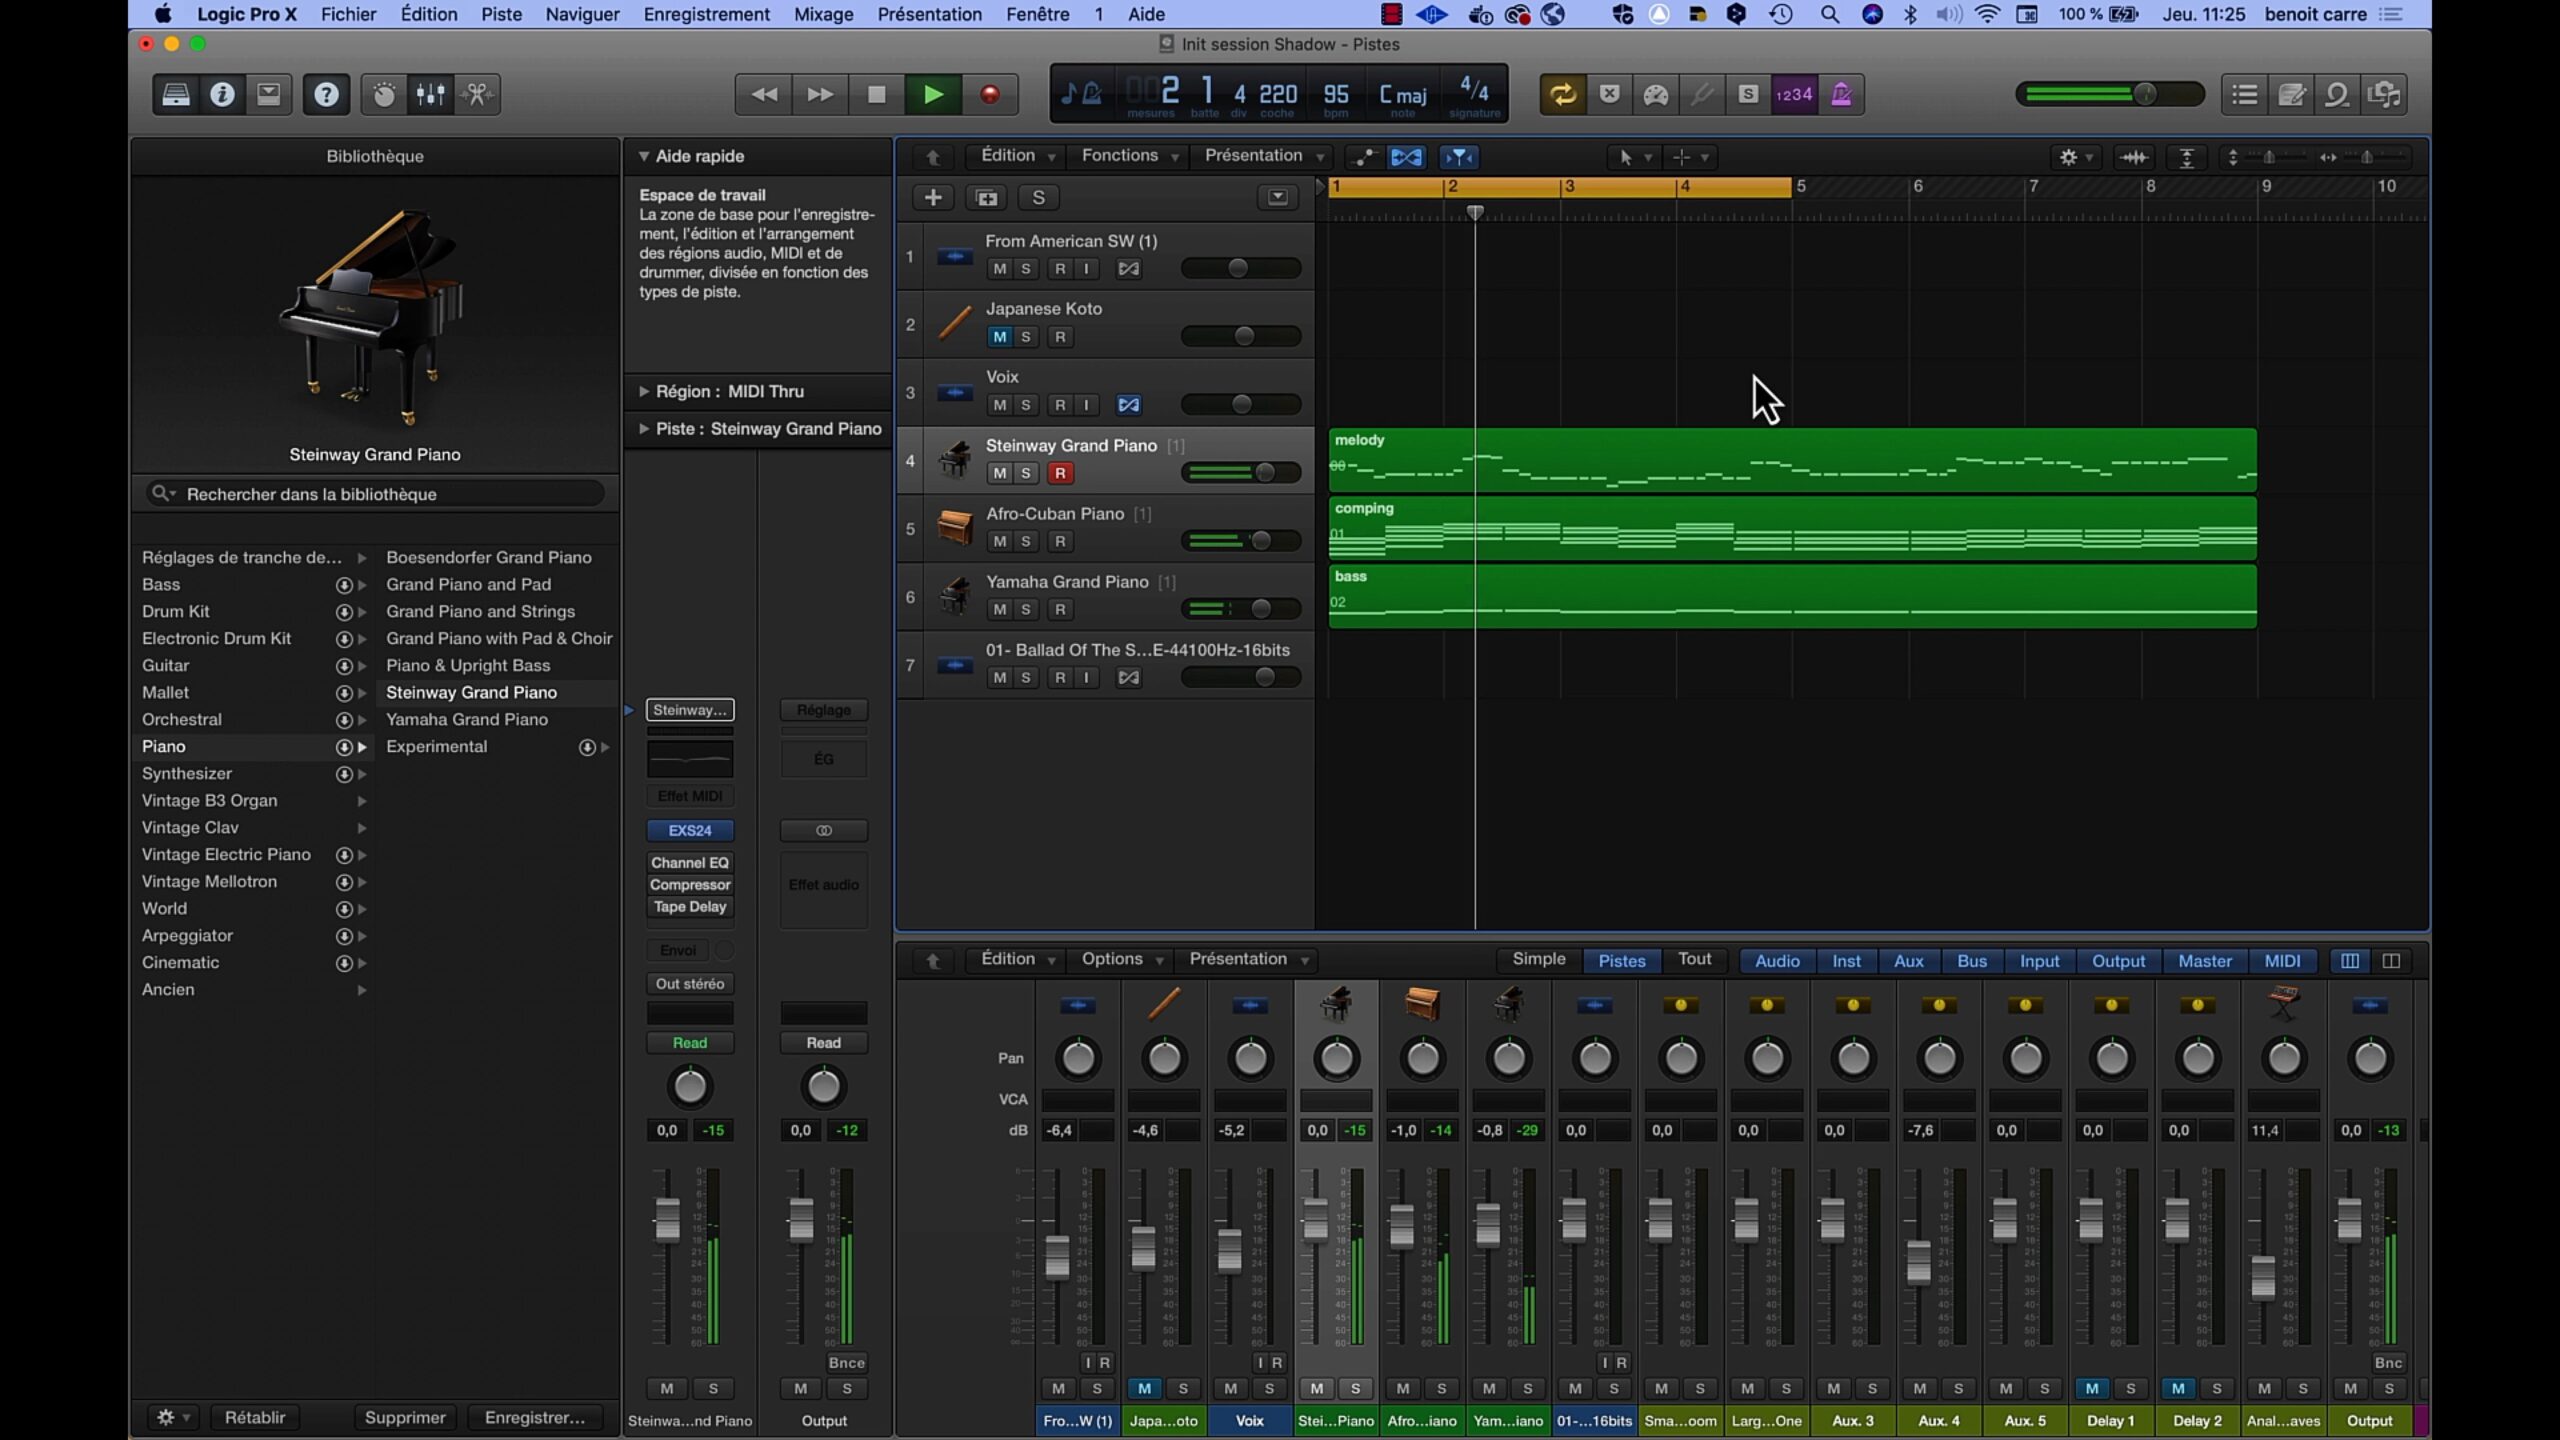Screen dimensions: 2560x1440
Task: Open the library gear action menu
Action: (x=173, y=1417)
